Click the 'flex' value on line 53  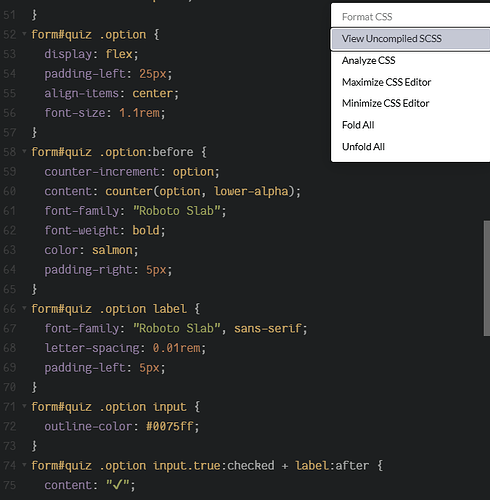point(119,54)
